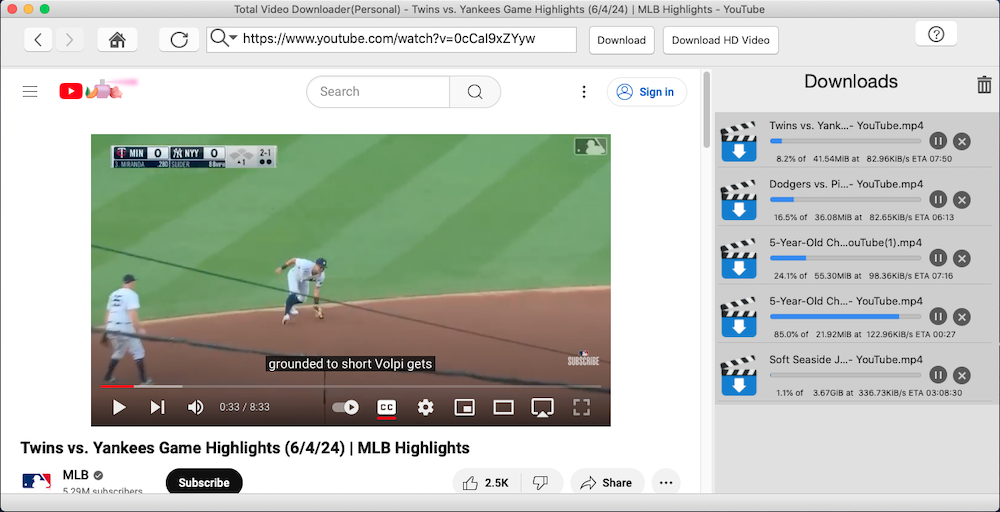Click the 0:33 / 8:33 time display
The height and width of the screenshot is (512, 1000).
pos(244,407)
